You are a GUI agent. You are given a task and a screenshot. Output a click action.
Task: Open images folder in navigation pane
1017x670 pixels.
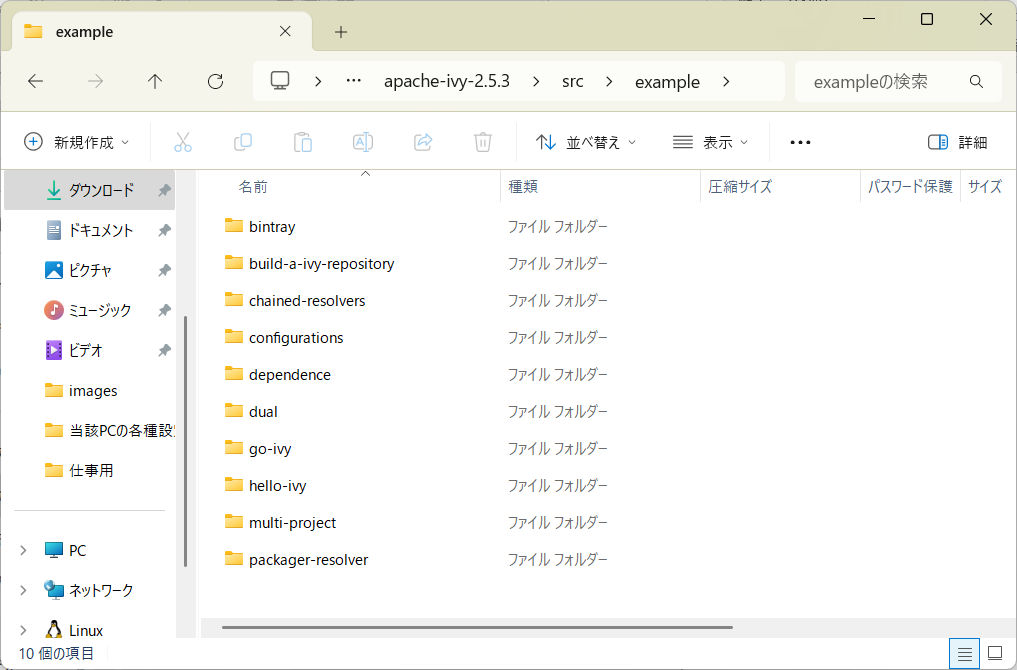(x=90, y=391)
